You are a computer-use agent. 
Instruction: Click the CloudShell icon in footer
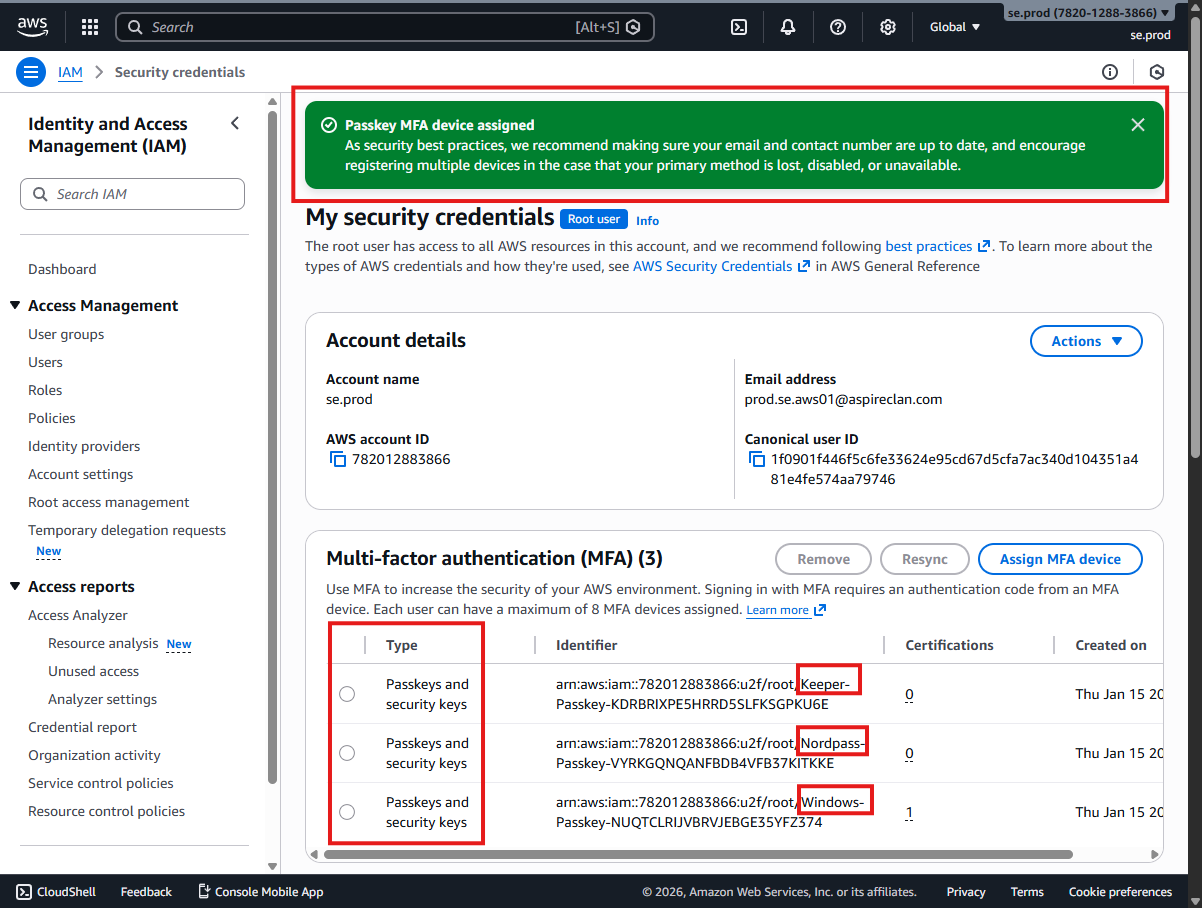(x=22, y=891)
